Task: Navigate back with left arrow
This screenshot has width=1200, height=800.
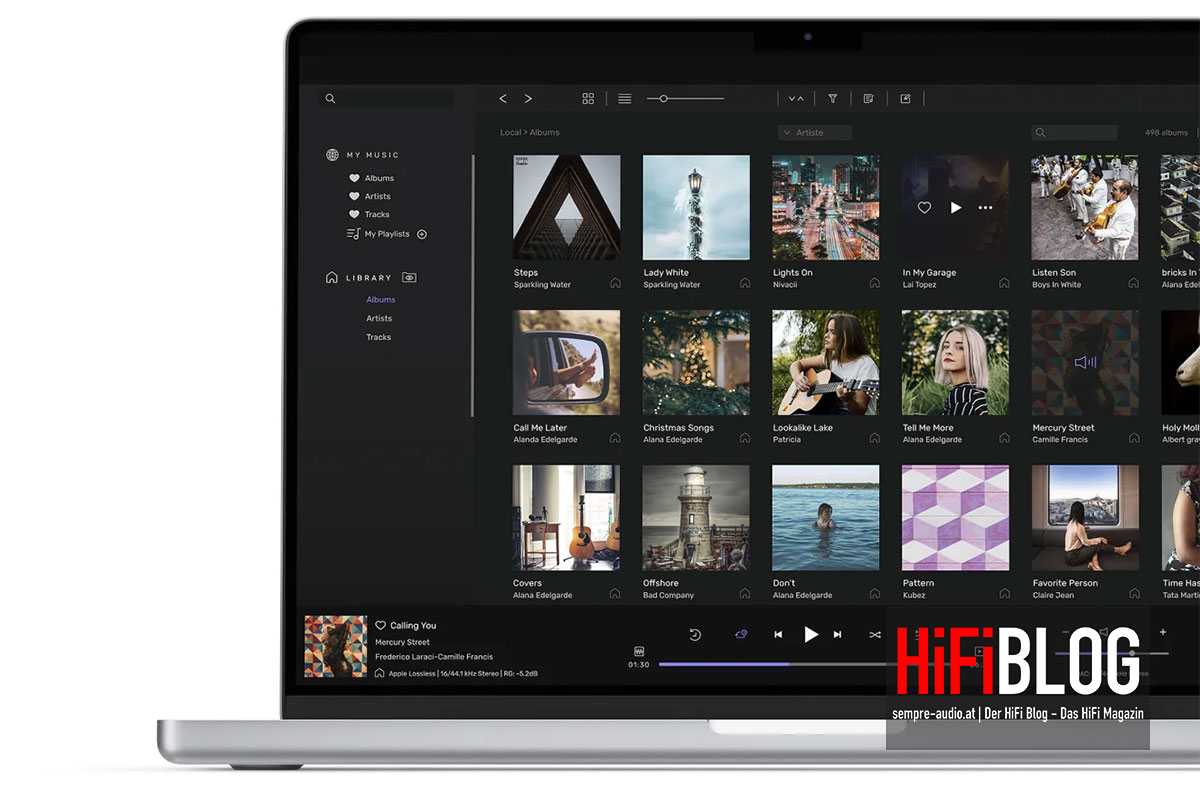Action: 503,99
